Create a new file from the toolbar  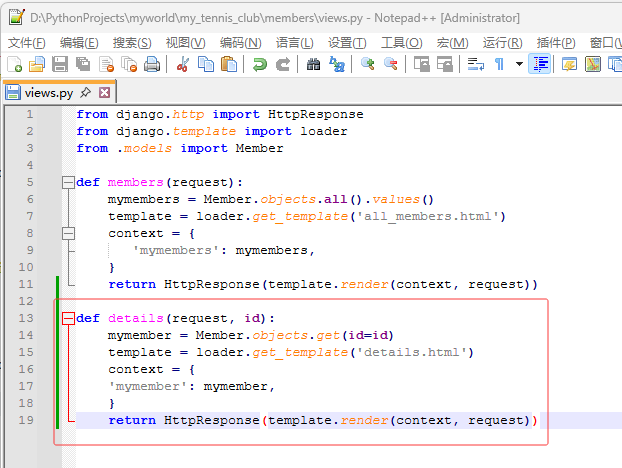(15, 64)
